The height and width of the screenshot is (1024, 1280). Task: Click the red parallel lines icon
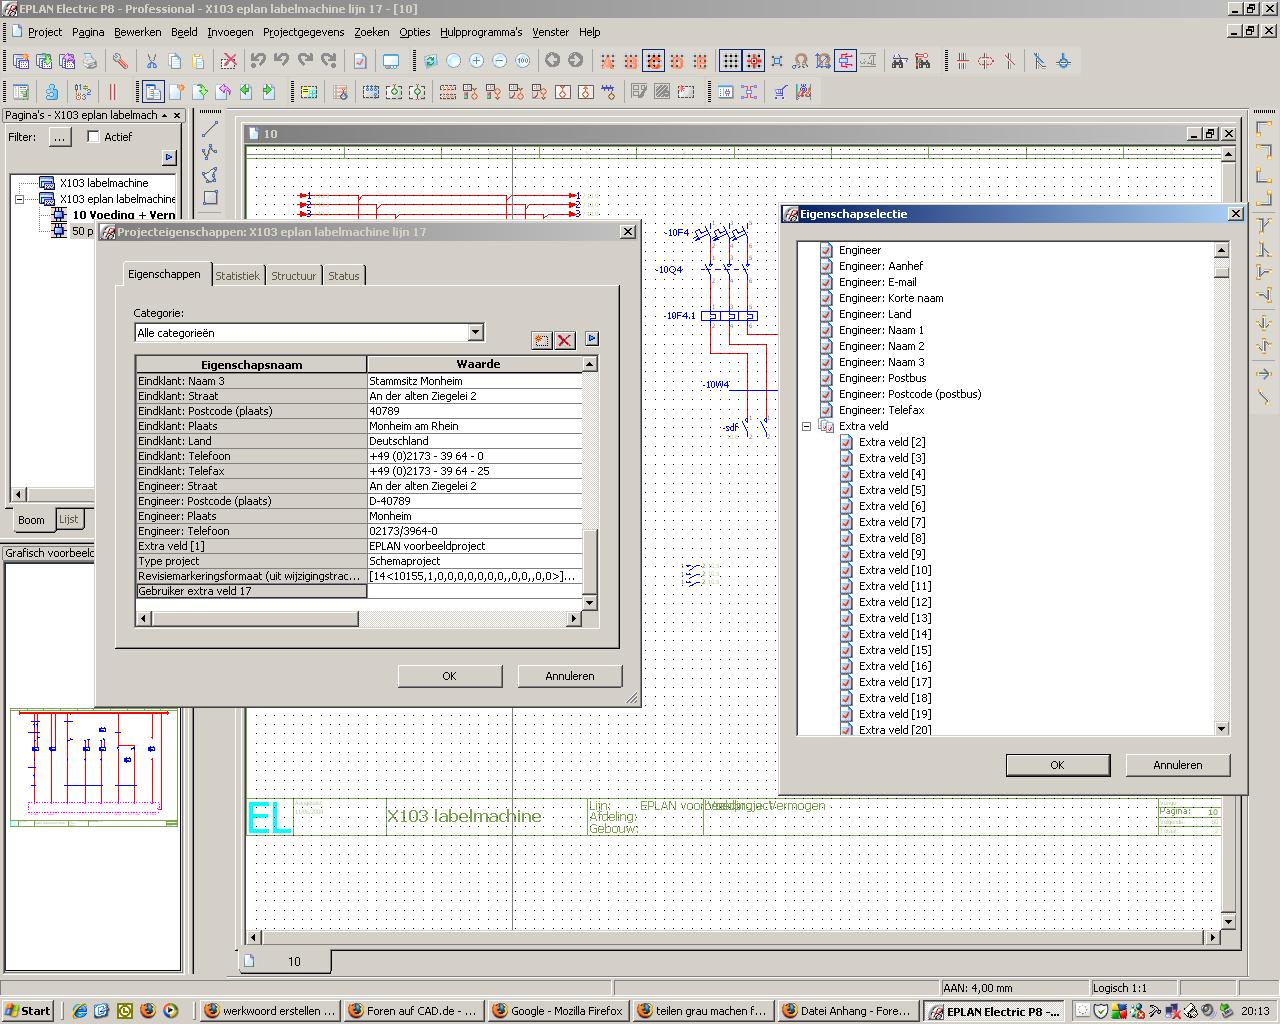[112, 92]
